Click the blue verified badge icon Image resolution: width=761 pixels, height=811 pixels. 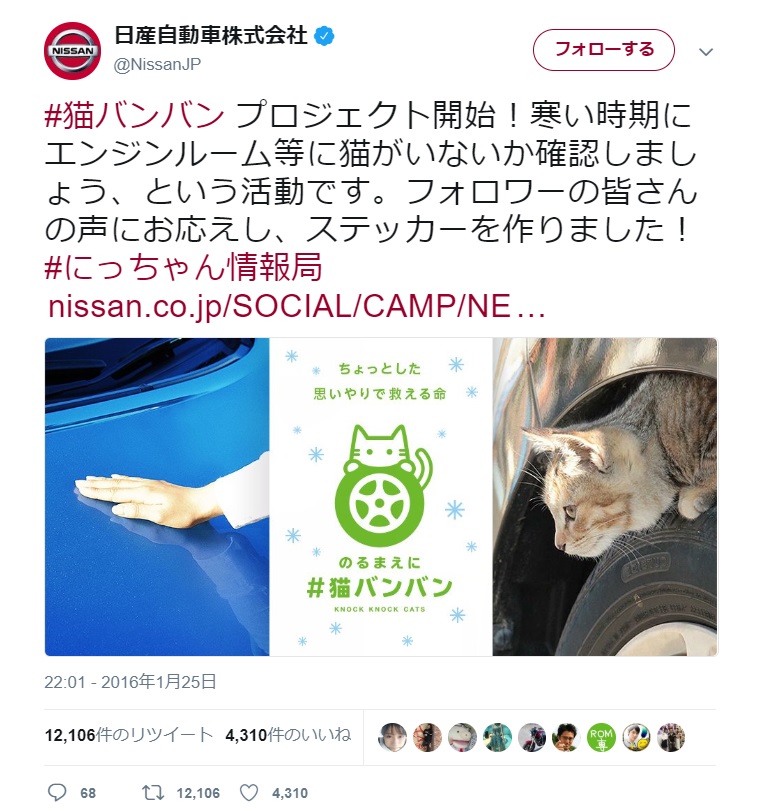(x=324, y=36)
